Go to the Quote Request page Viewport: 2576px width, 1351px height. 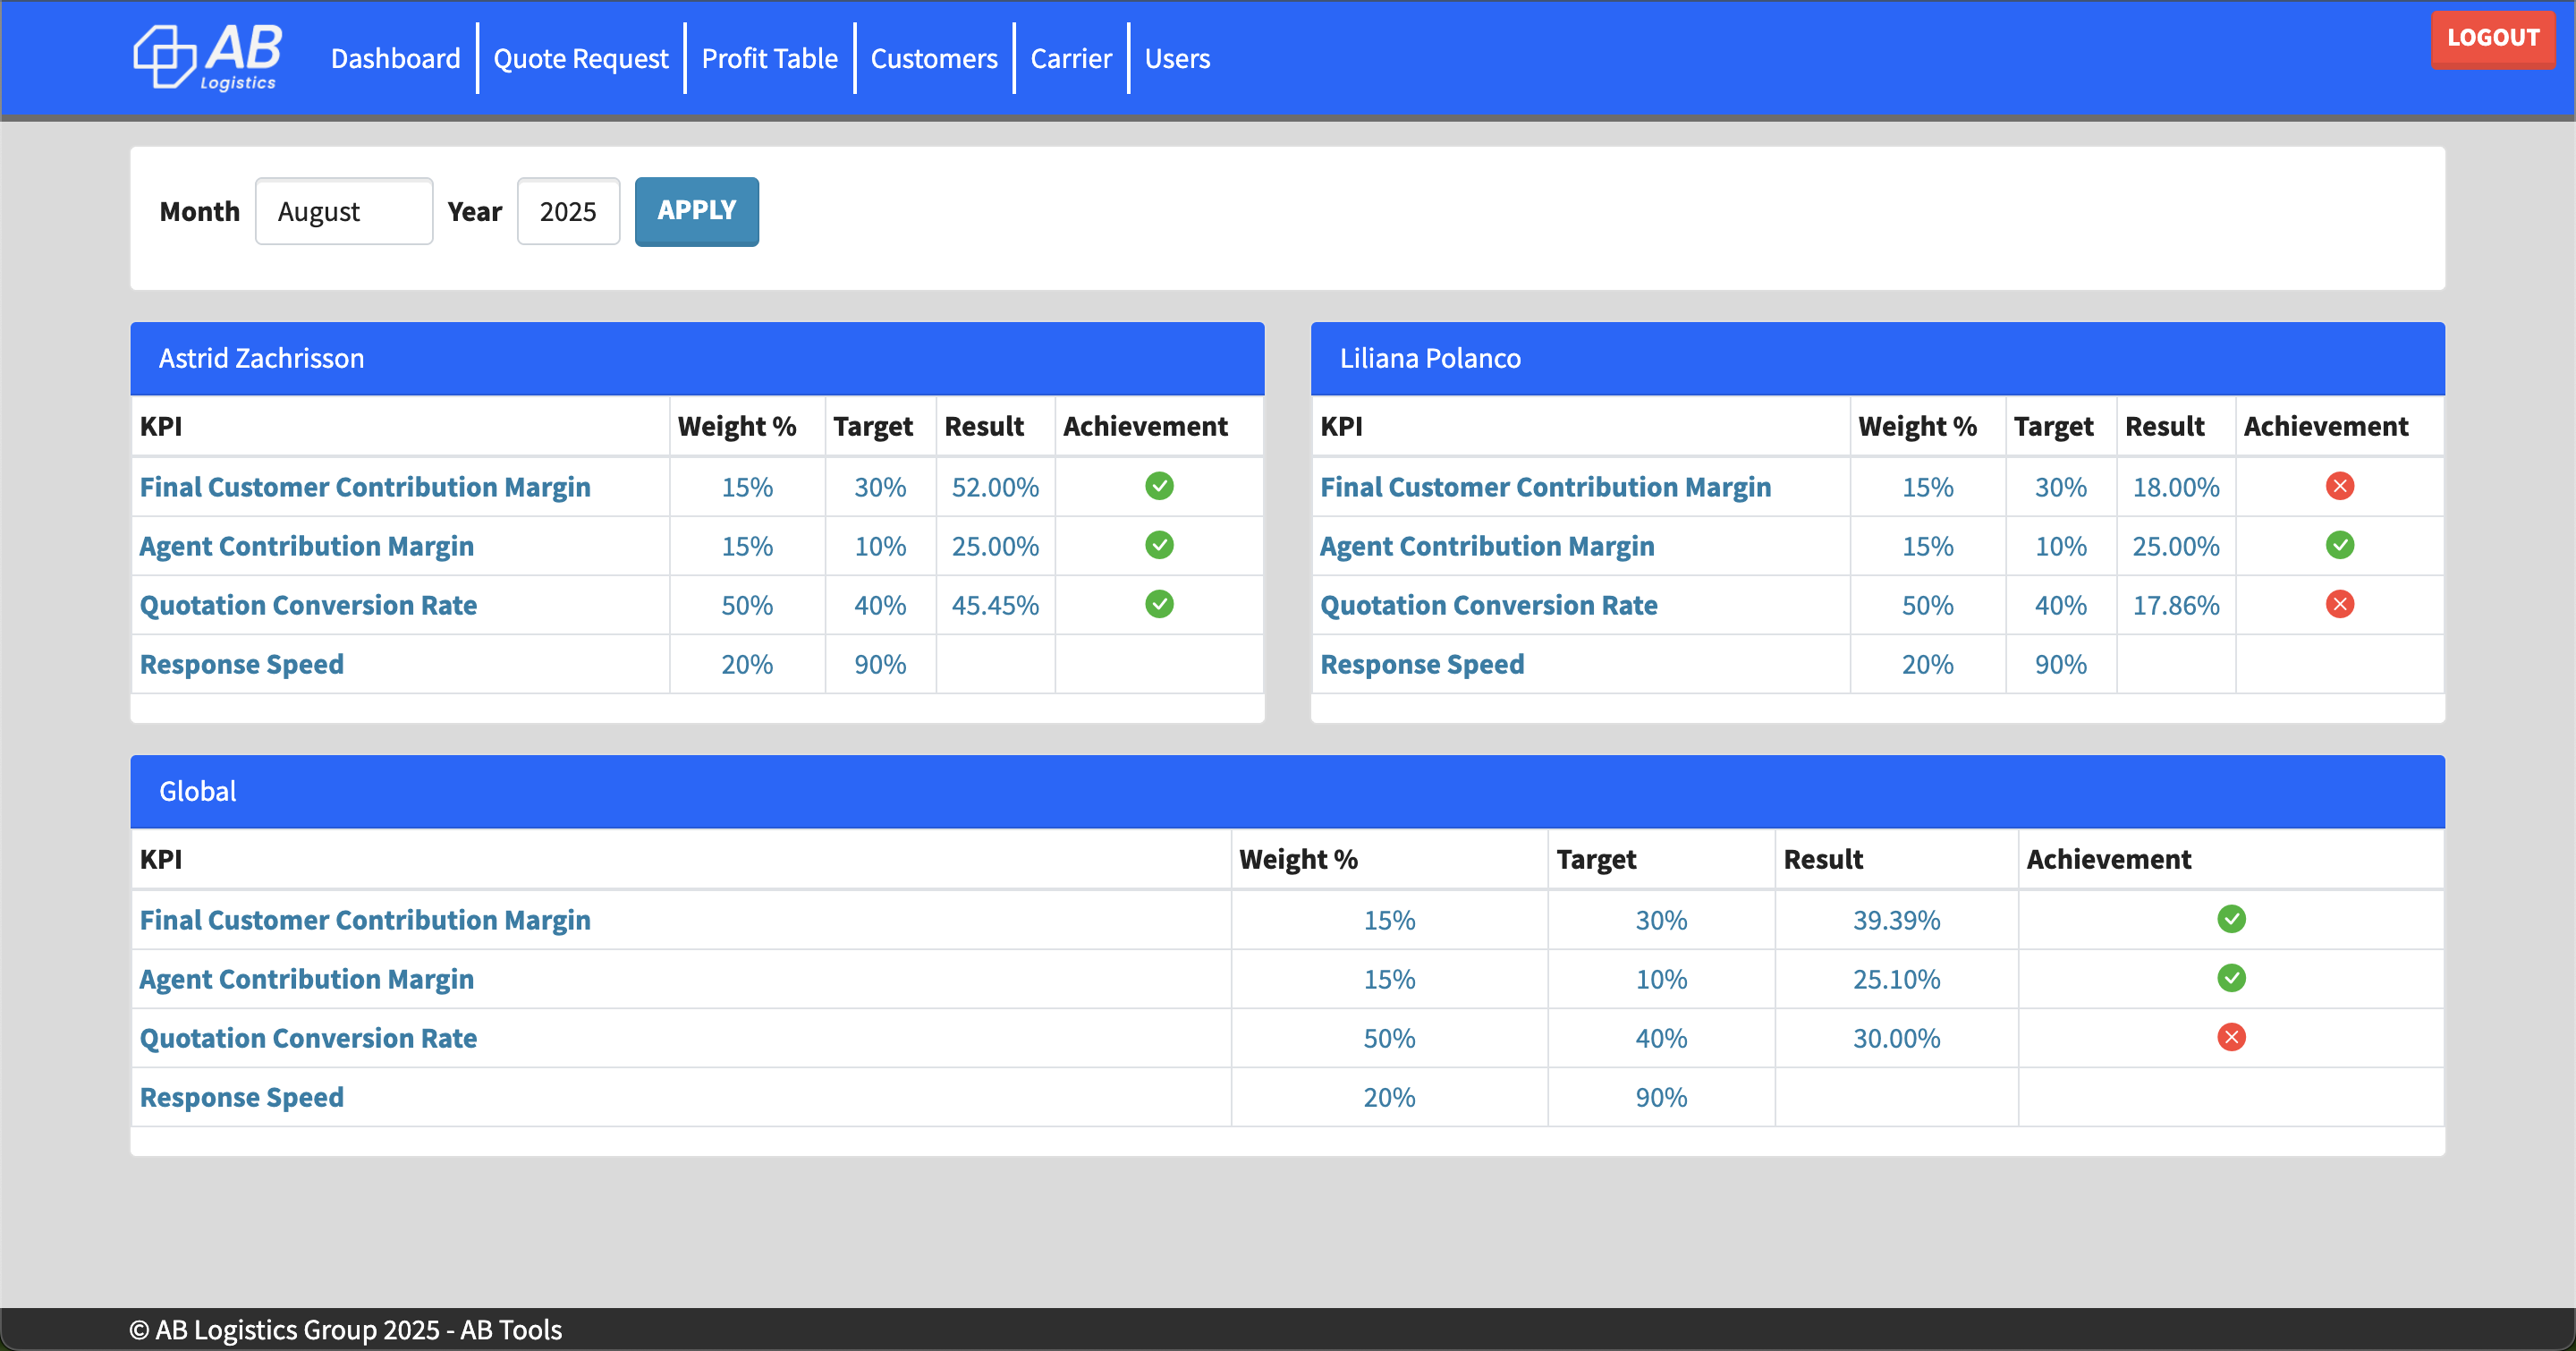(580, 59)
